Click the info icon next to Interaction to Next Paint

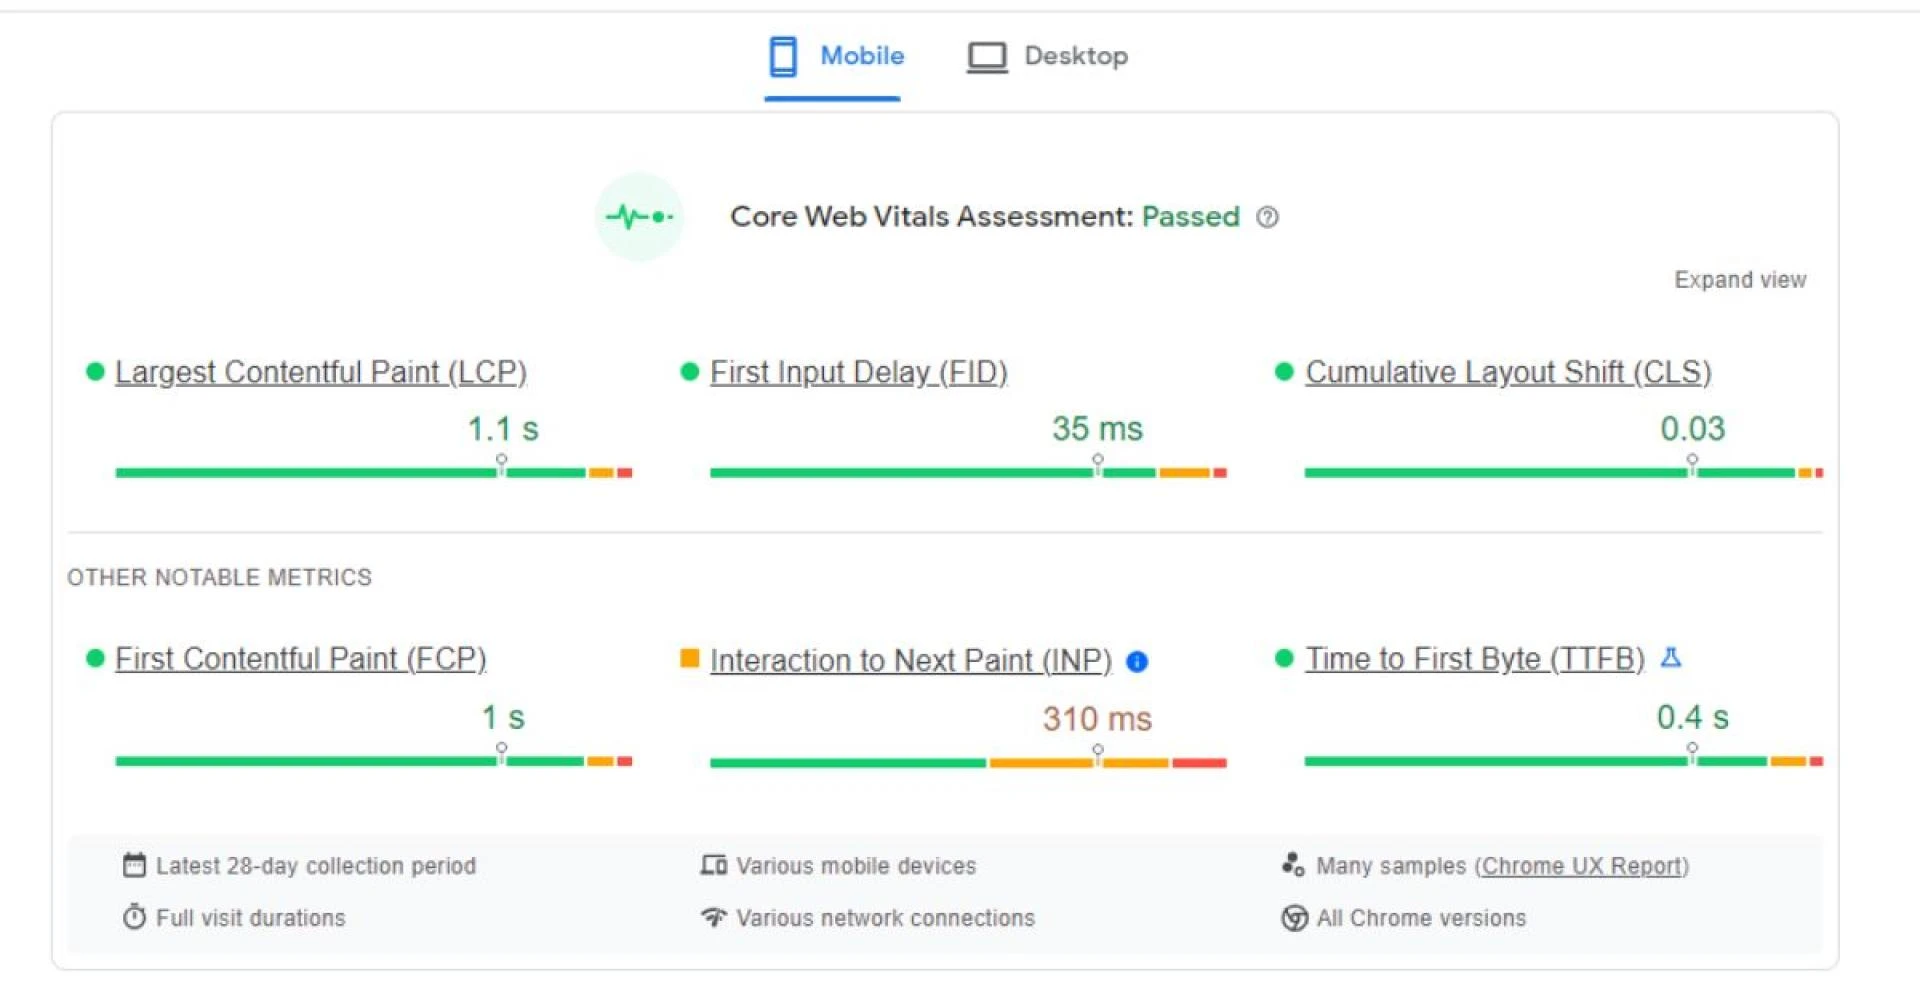[1138, 661]
